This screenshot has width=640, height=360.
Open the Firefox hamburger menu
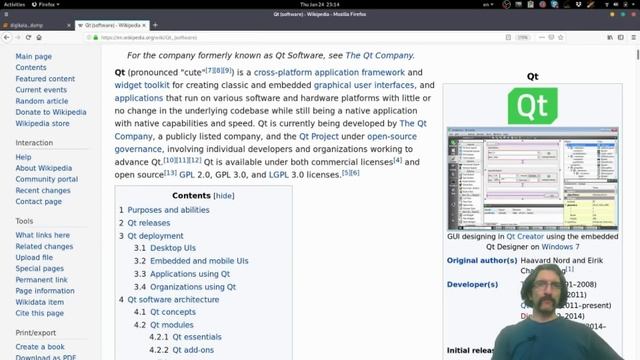click(x=633, y=37)
